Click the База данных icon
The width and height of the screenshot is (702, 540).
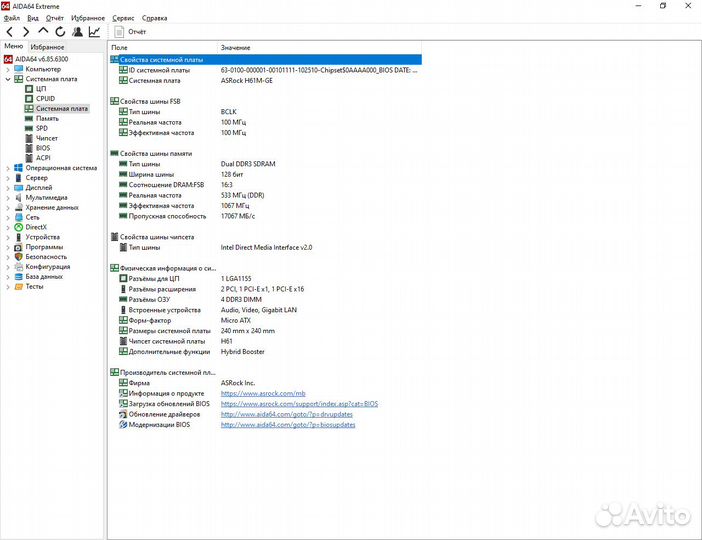[x=18, y=277]
